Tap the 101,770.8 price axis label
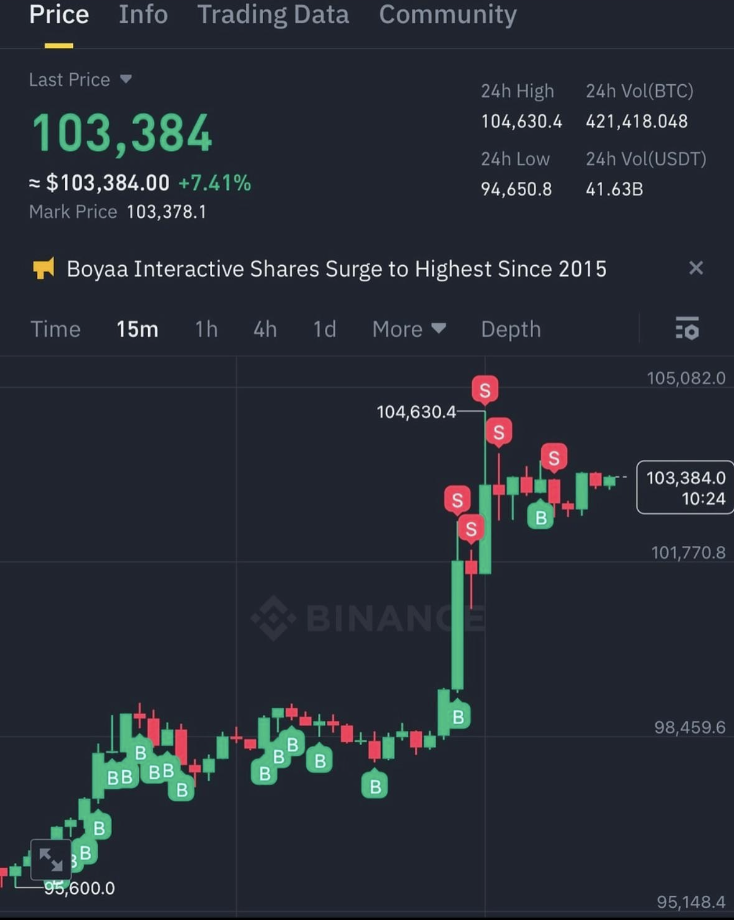 (x=688, y=552)
